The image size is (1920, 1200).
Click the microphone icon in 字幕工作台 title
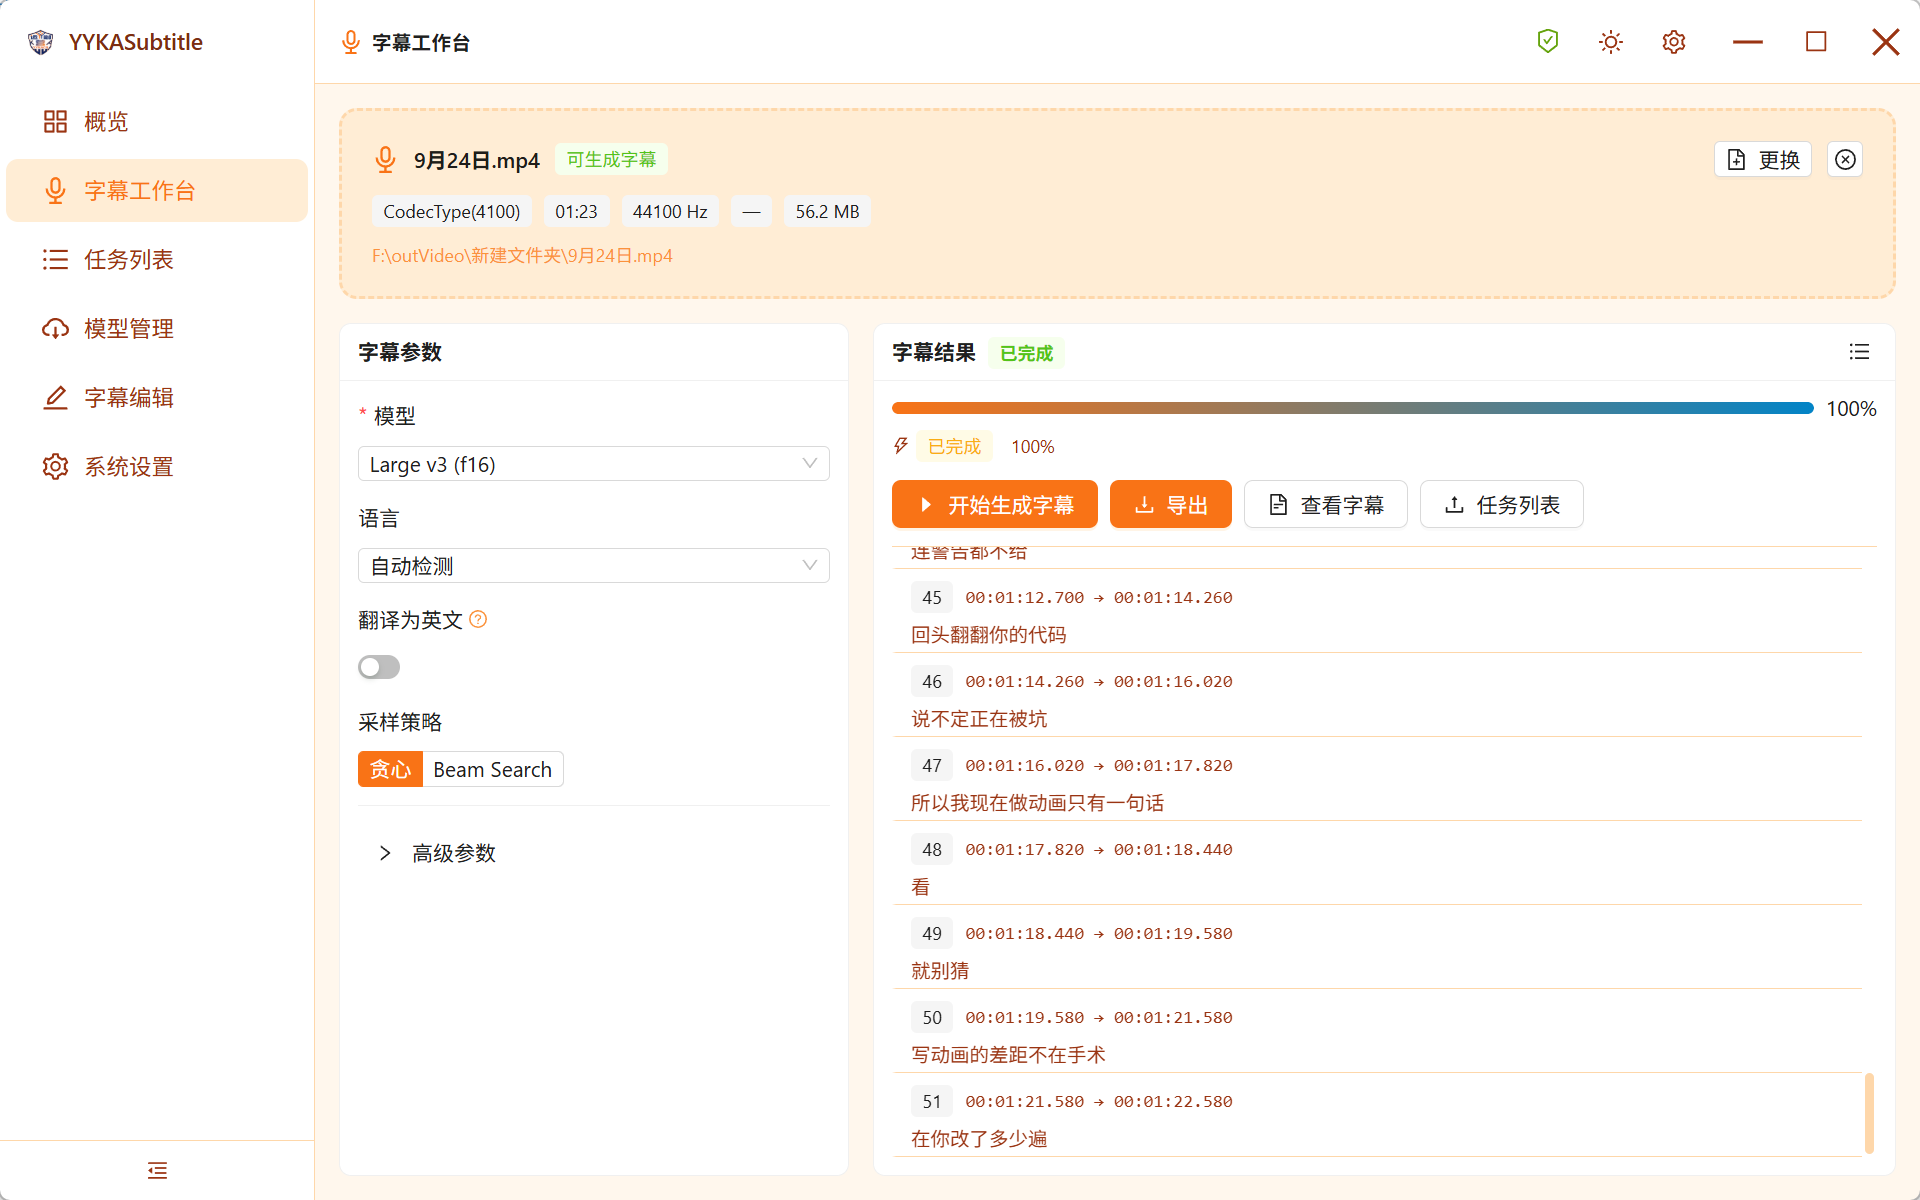(x=350, y=42)
